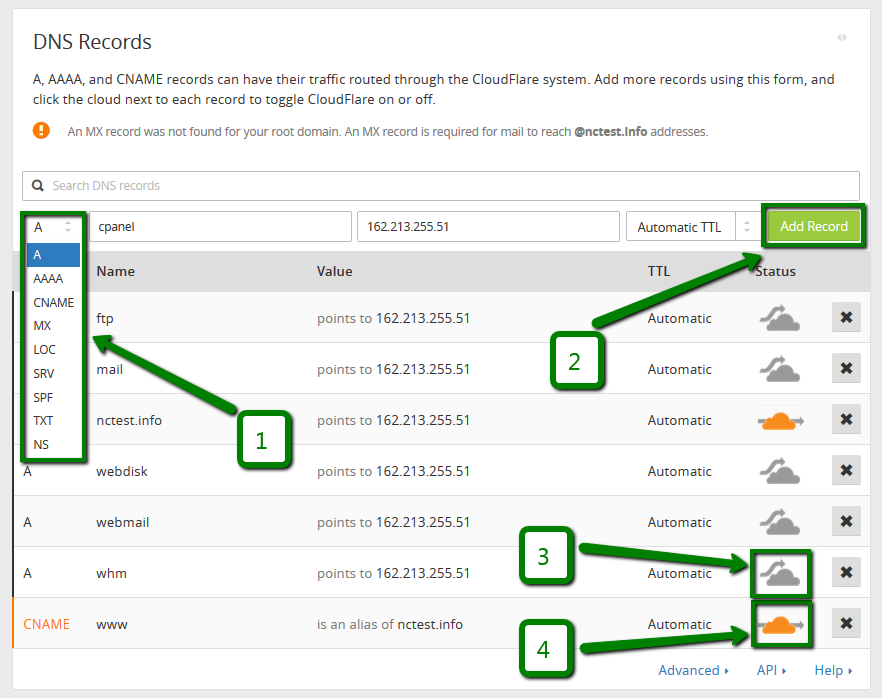The width and height of the screenshot is (882, 698).
Task: Pick TXT from the record types
Action: coord(44,421)
